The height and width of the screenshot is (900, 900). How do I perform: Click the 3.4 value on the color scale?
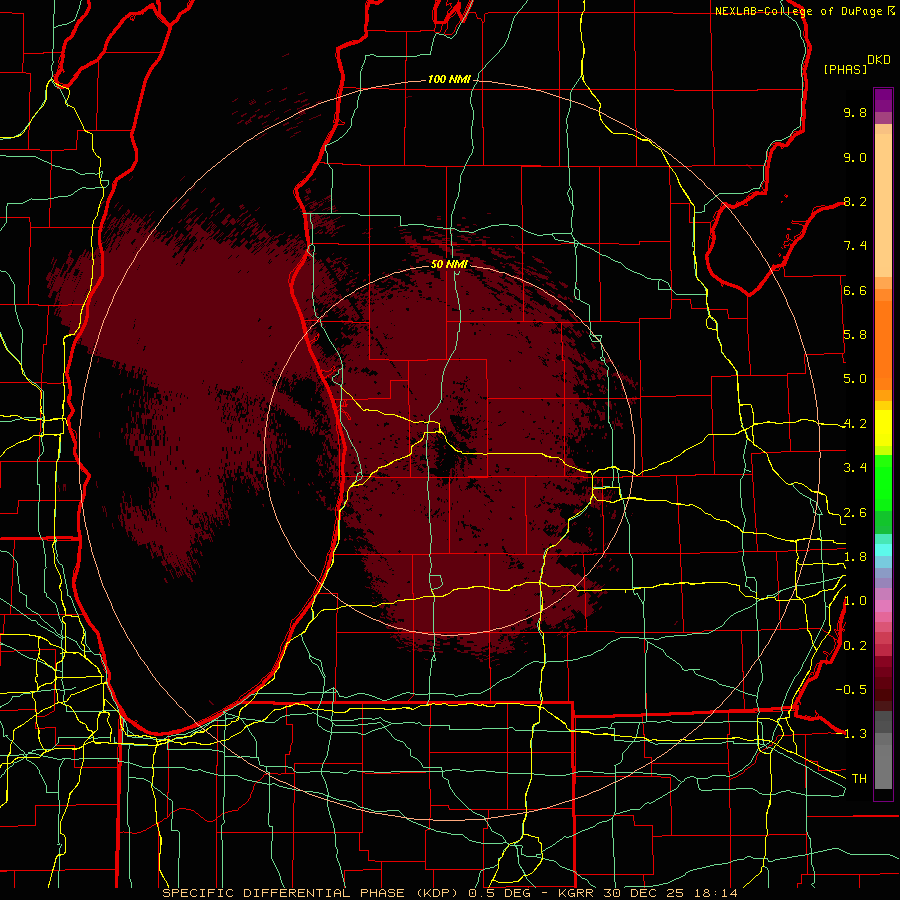(x=855, y=468)
